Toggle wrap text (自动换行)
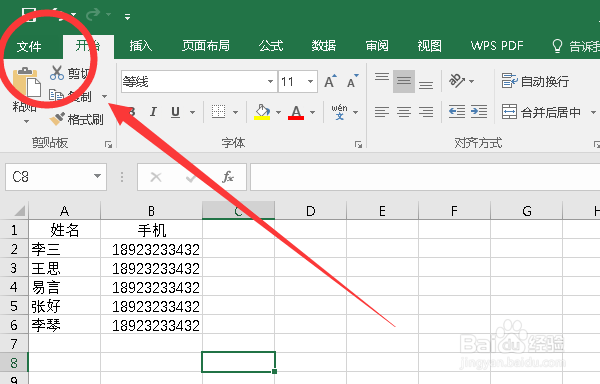 point(535,81)
